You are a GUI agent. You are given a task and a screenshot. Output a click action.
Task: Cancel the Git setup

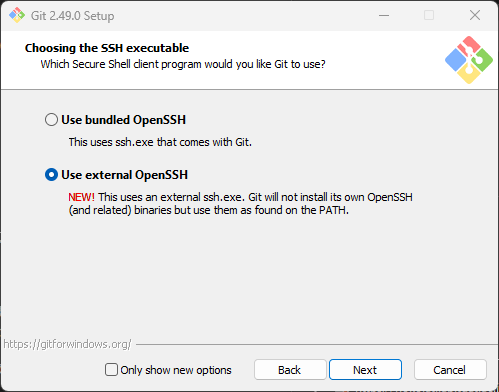pos(450,370)
